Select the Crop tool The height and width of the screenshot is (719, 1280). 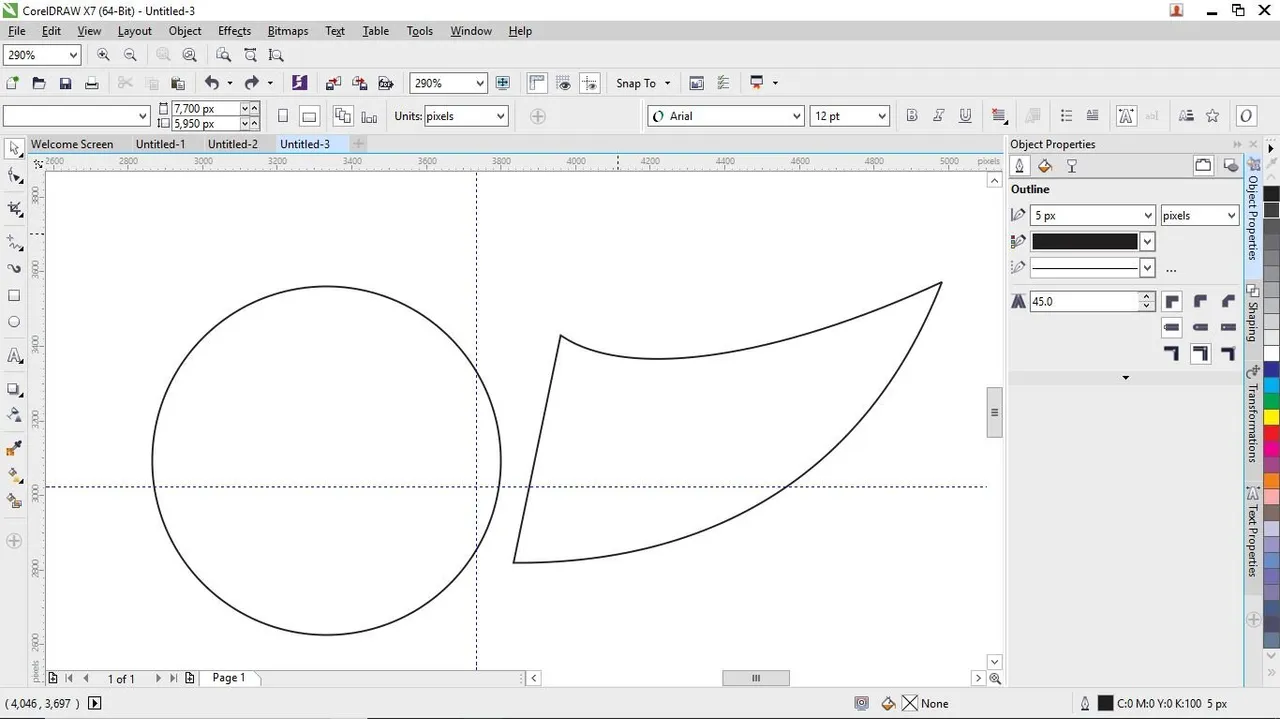14,209
